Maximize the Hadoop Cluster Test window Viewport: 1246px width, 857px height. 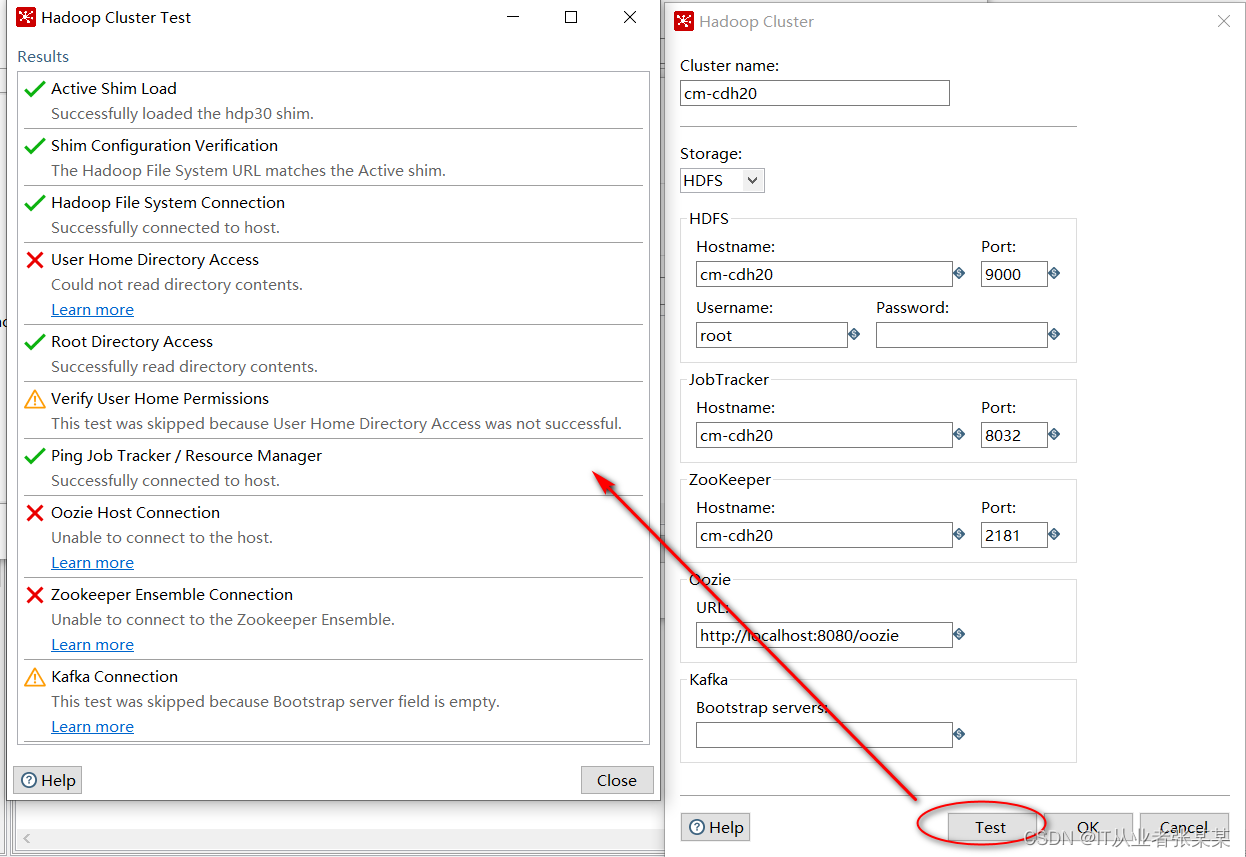click(x=571, y=17)
